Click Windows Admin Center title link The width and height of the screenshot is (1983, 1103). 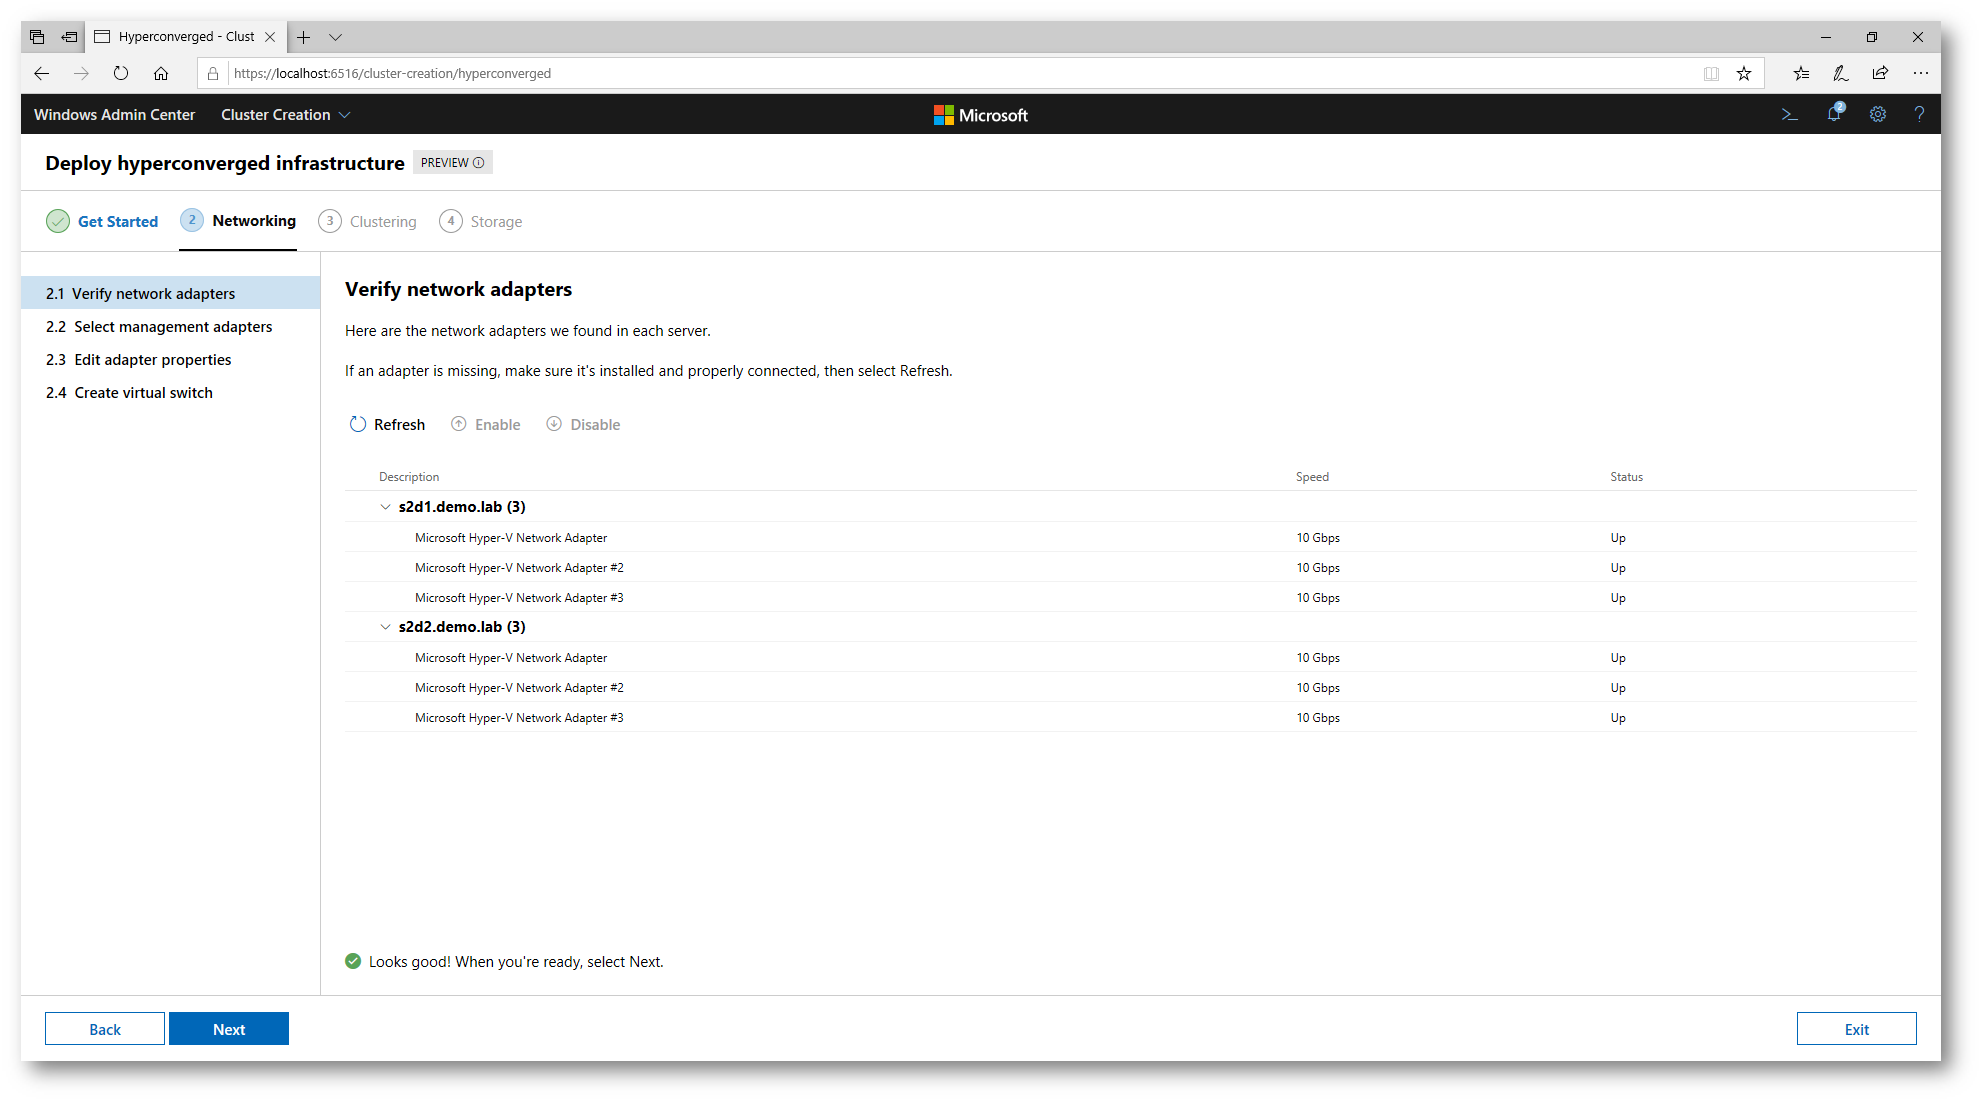point(115,115)
